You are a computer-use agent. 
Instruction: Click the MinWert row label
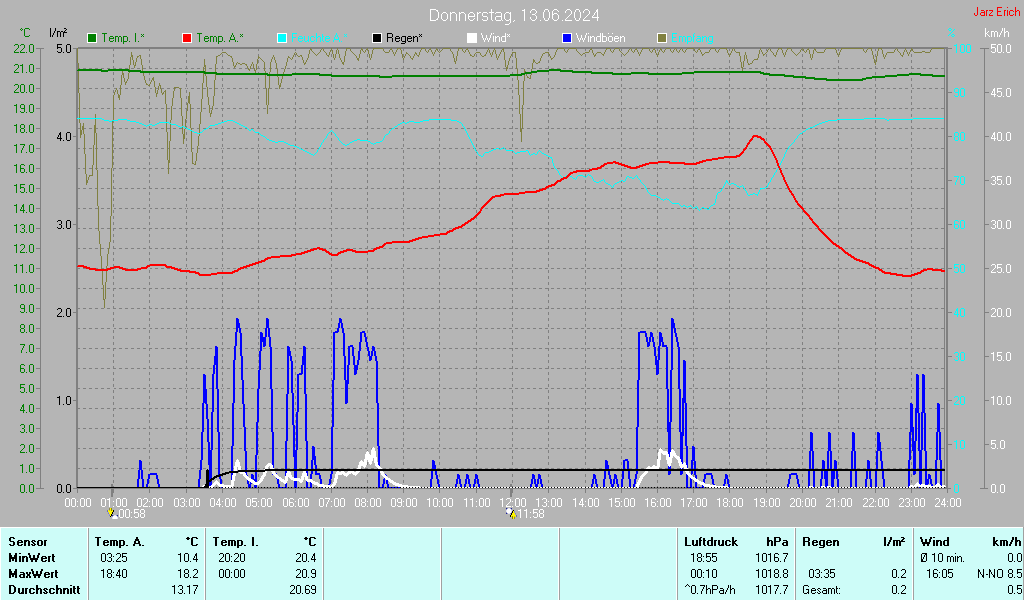(31, 558)
